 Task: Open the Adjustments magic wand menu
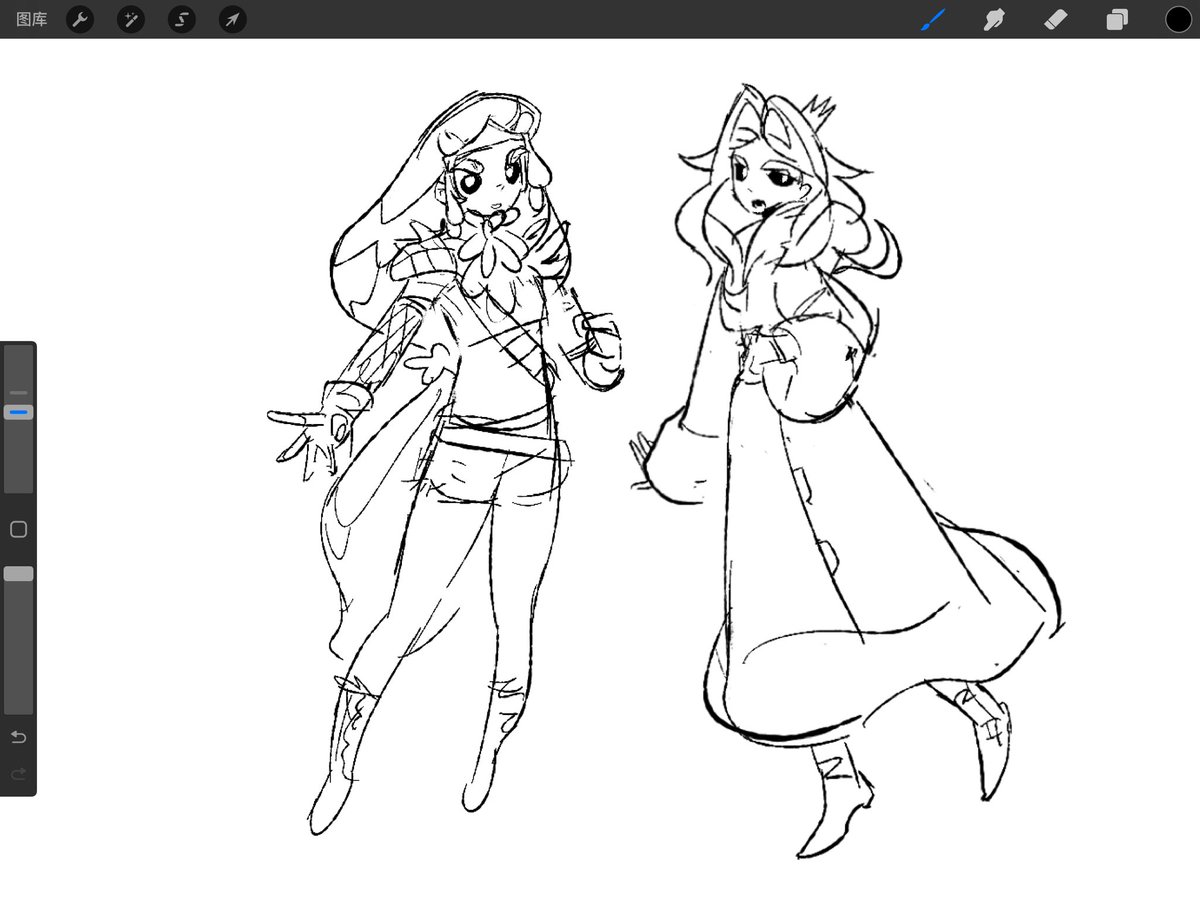(x=131, y=19)
